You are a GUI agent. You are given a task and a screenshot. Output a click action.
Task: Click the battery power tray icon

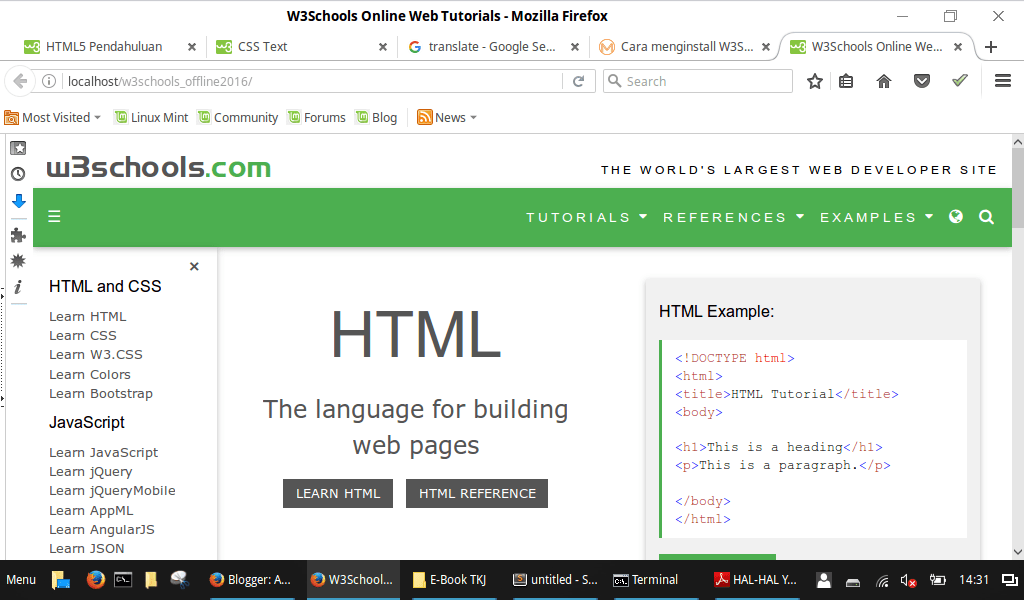coord(938,580)
